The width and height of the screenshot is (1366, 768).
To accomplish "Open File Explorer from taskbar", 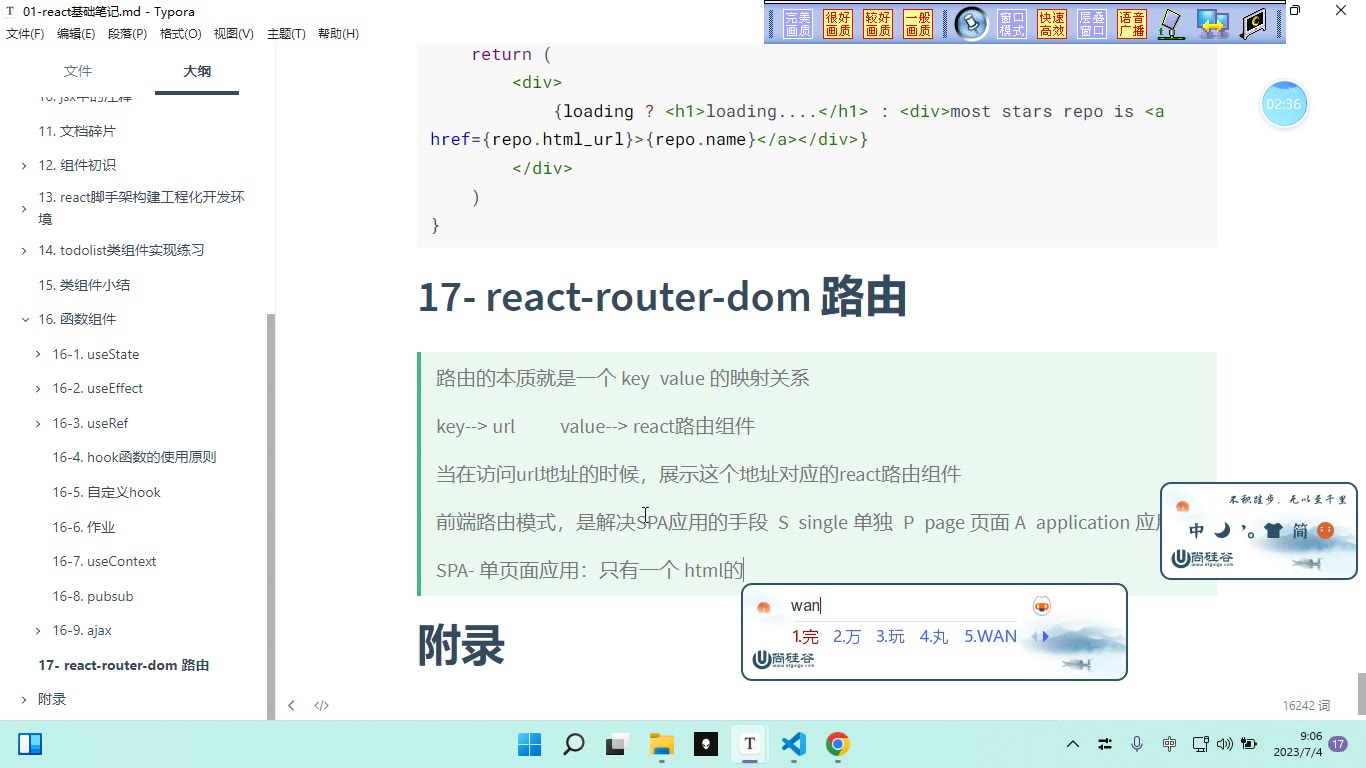I will pos(661,744).
